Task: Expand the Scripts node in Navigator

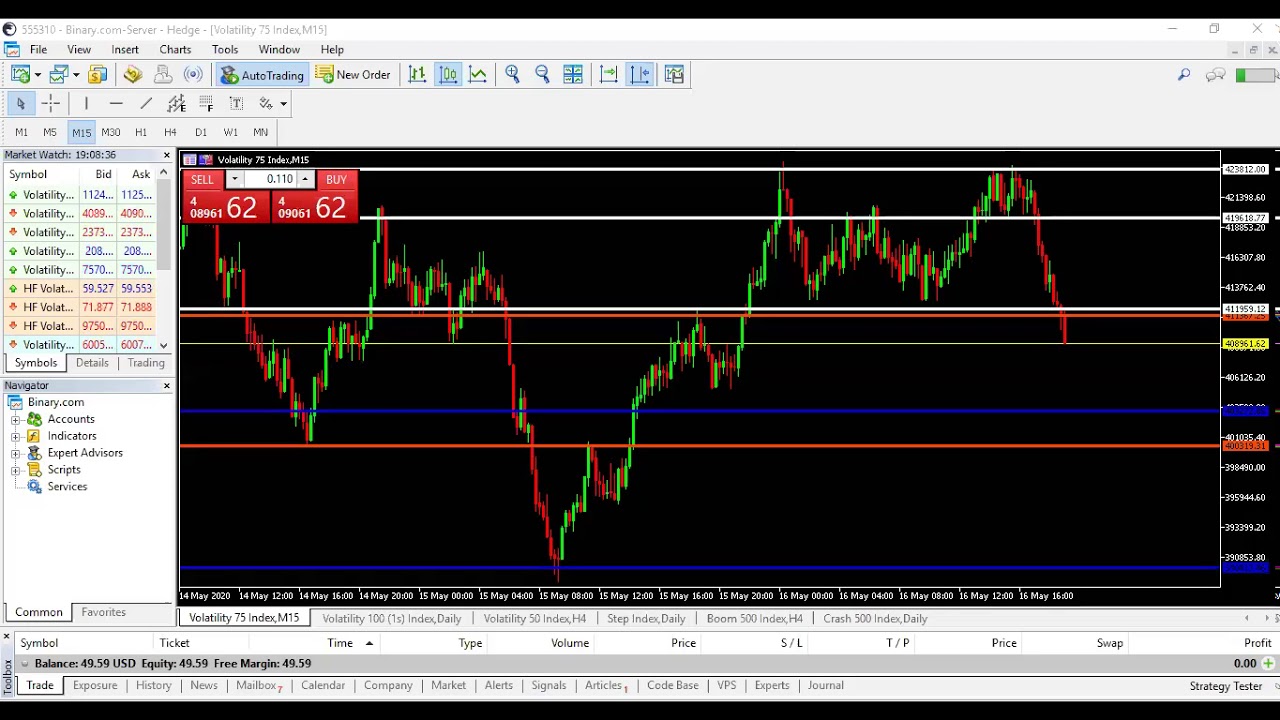Action: pos(15,470)
